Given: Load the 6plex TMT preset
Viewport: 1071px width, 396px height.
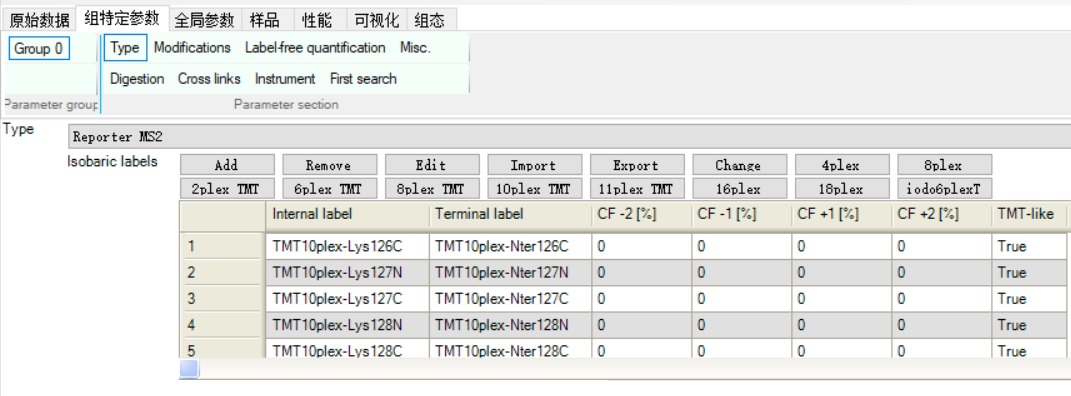Looking at the screenshot, I should tap(329, 189).
